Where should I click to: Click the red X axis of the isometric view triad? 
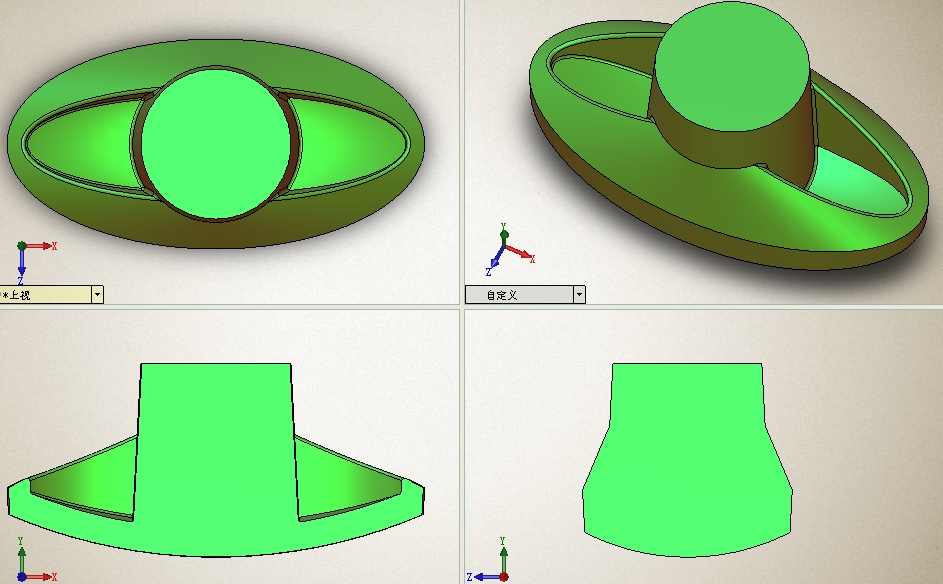tap(521, 253)
